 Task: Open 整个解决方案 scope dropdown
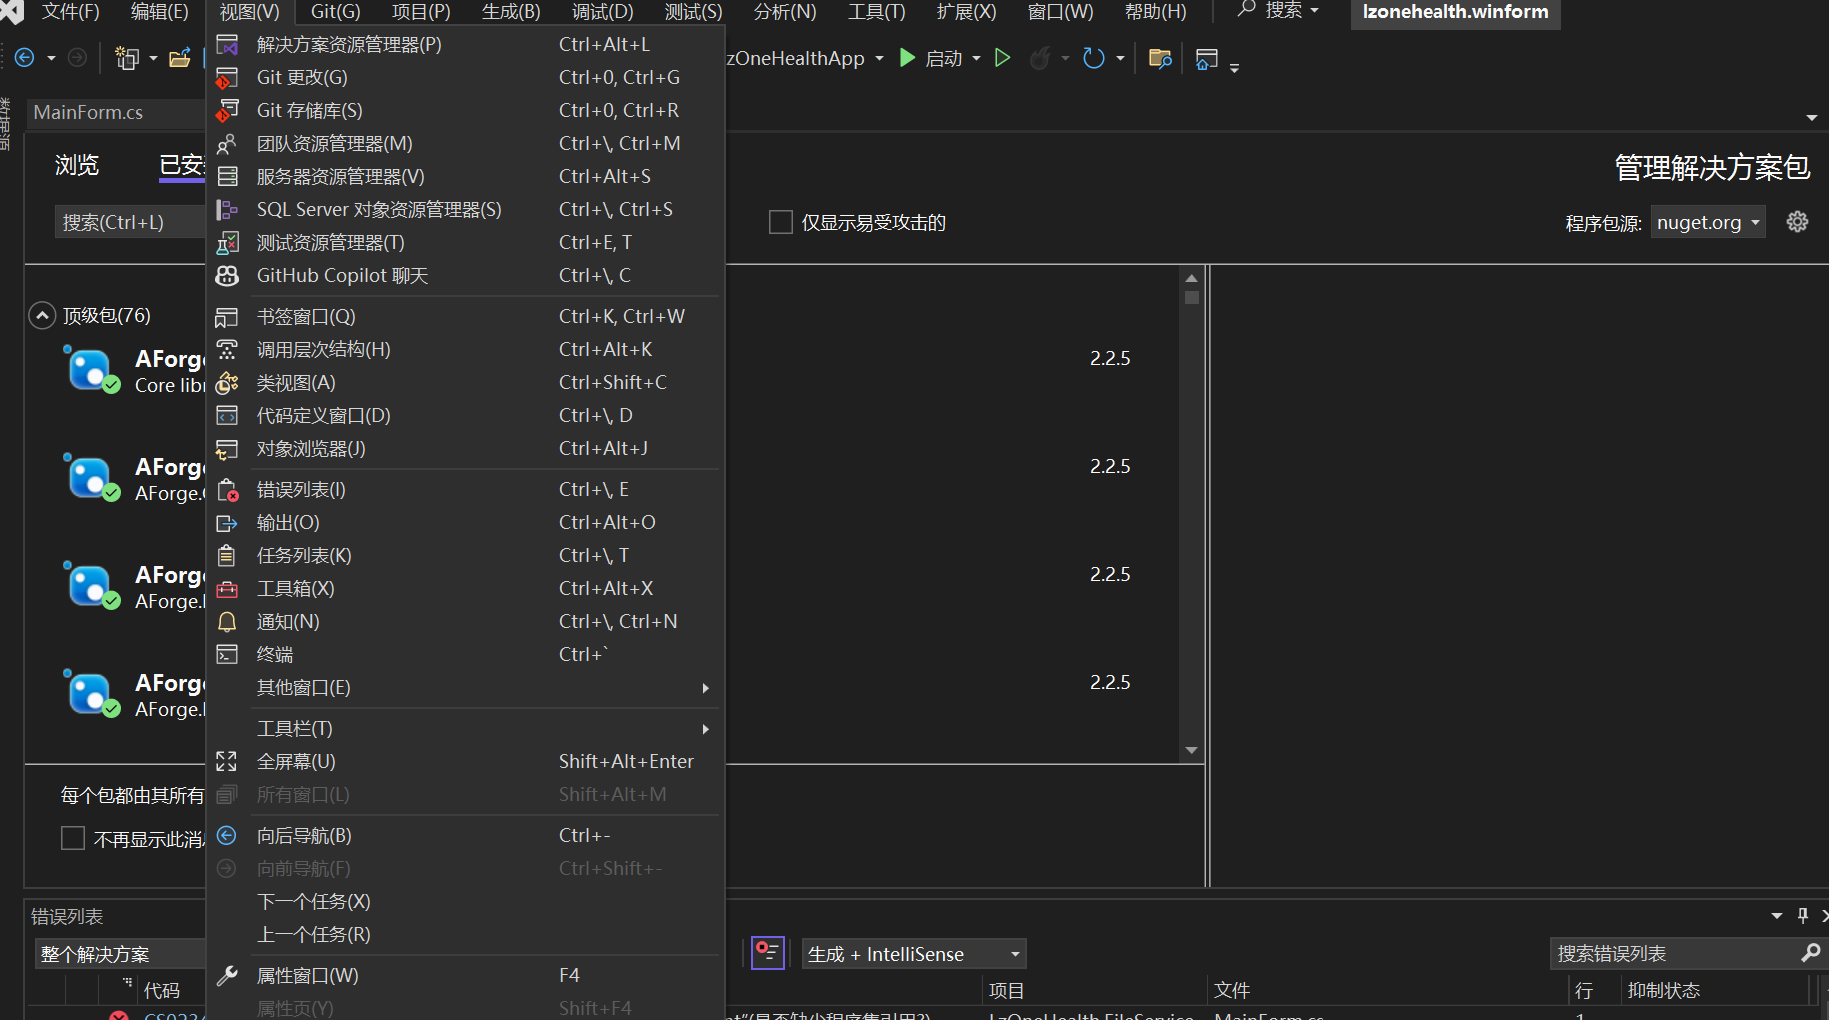click(x=120, y=954)
